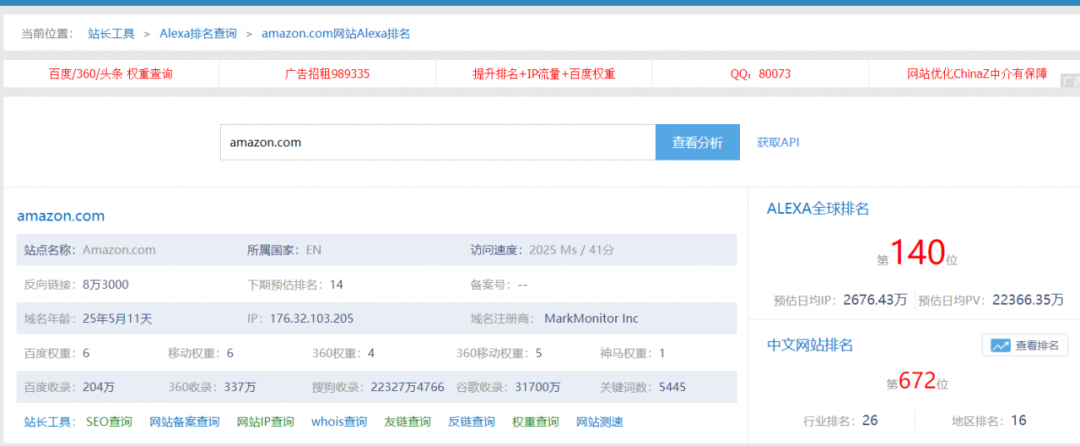
Task: Click the 百度收录 value 204万
Action: pyautogui.click(x=98, y=387)
